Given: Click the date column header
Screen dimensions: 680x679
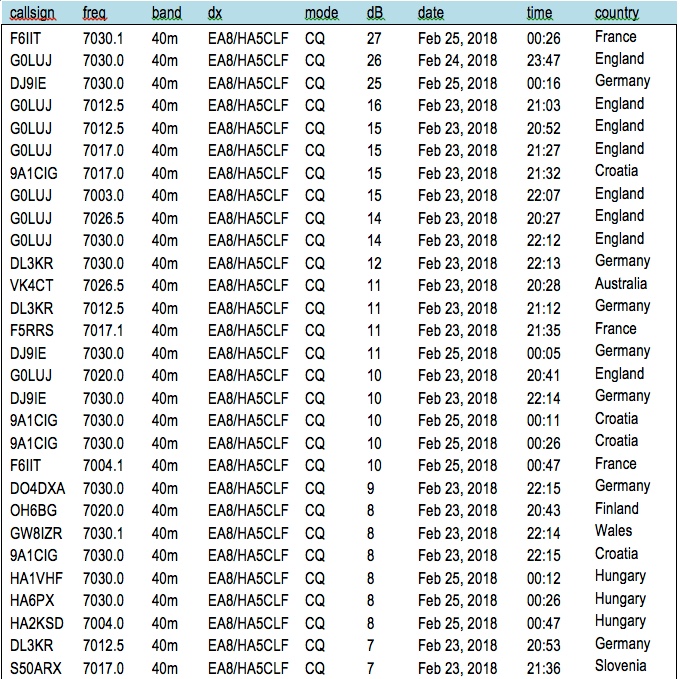Looking at the screenshot, I should (x=431, y=13).
